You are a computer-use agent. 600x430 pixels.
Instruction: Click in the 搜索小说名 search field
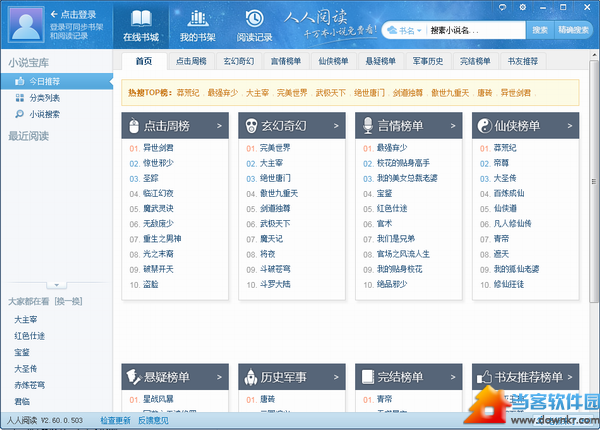[x=475, y=30]
